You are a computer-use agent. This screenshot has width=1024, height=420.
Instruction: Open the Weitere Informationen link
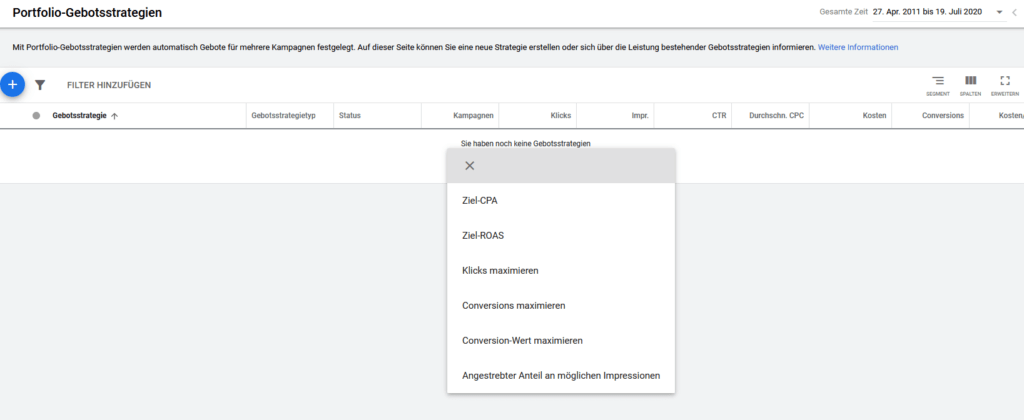[x=858, y=47]
